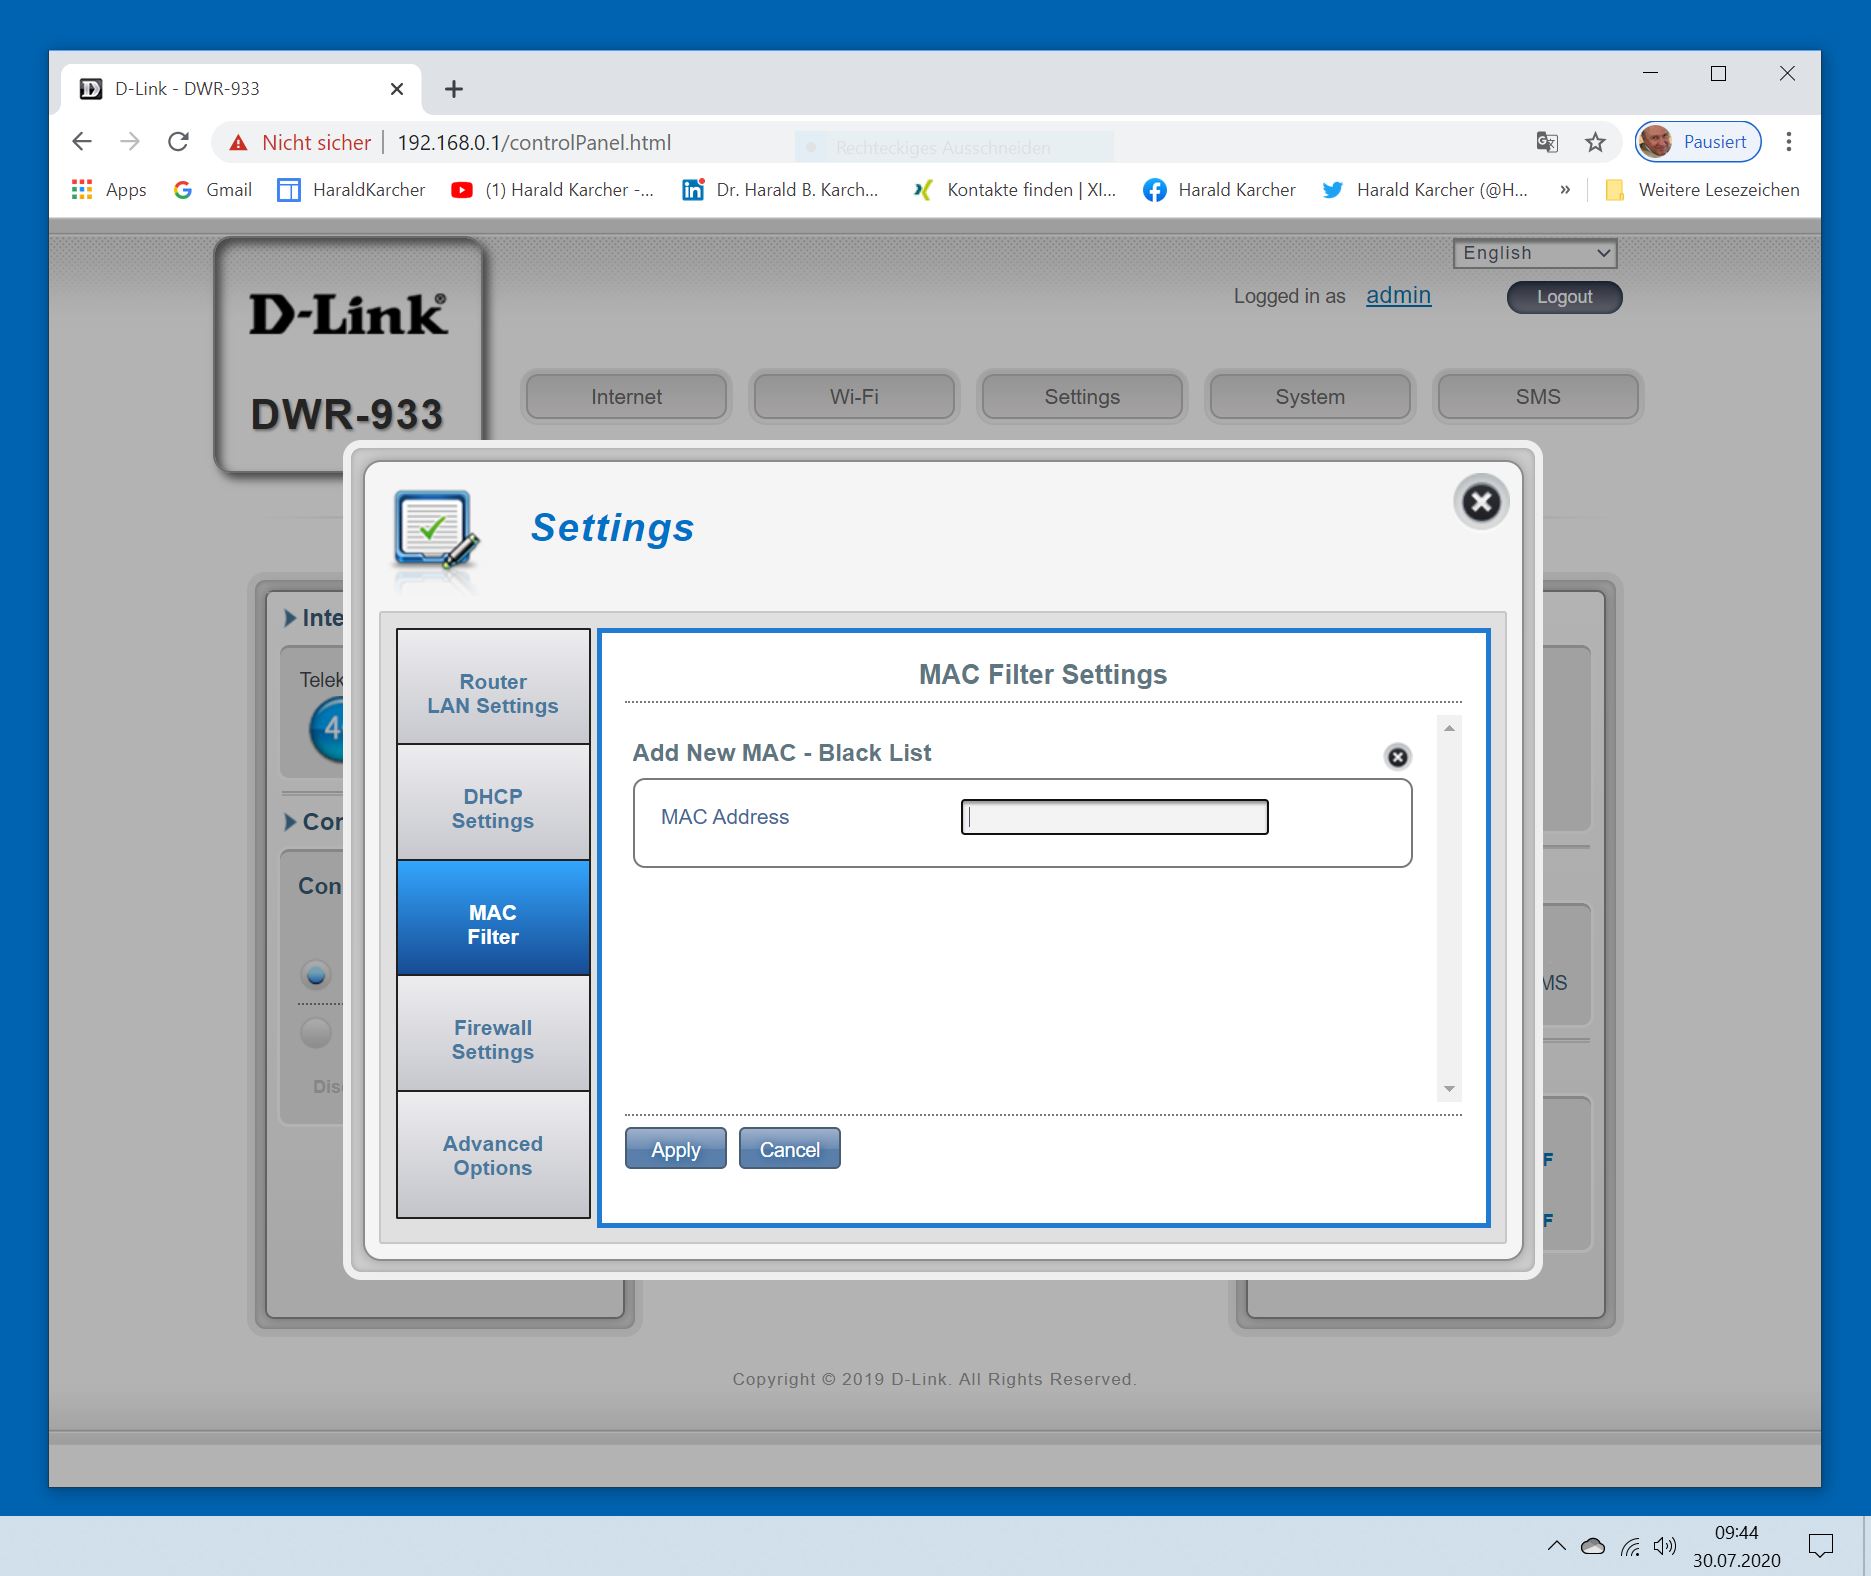Click the browser forward arrow

130,142
